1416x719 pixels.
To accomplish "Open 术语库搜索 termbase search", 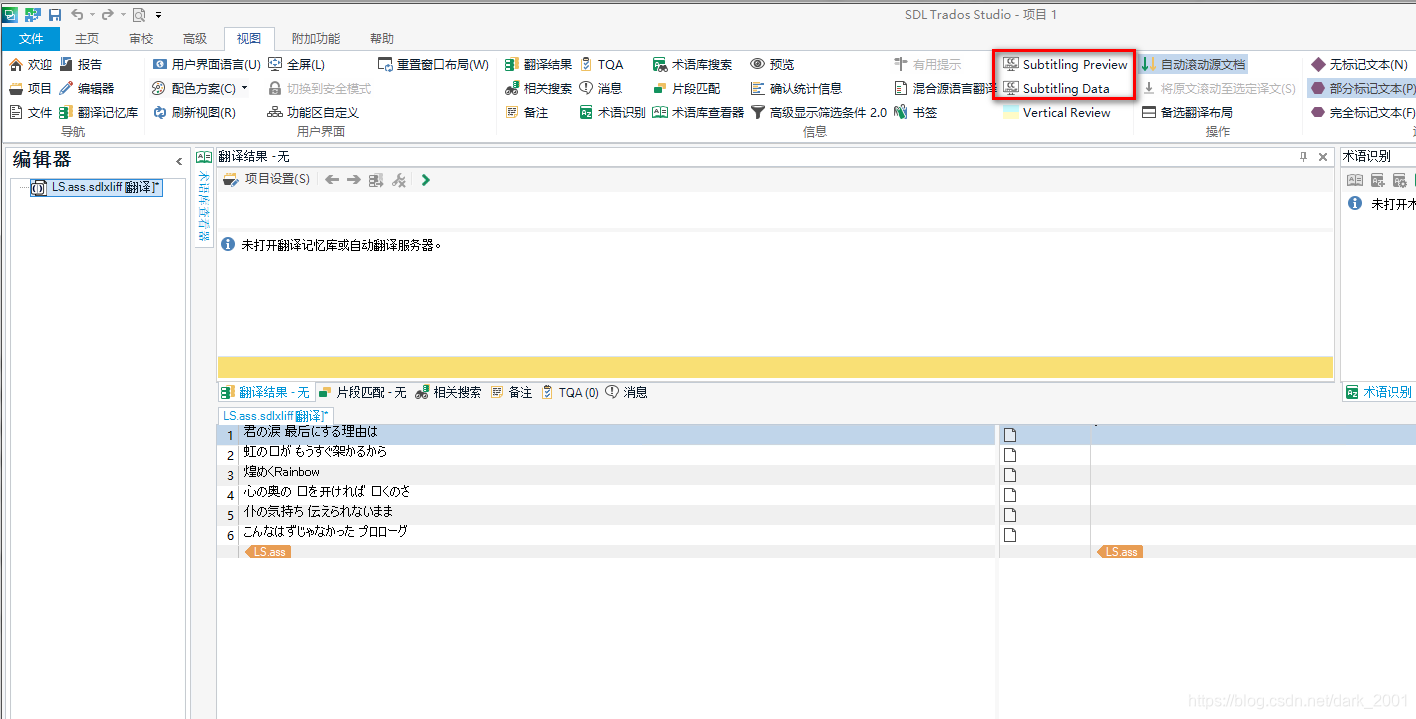I will click(692, 64).
